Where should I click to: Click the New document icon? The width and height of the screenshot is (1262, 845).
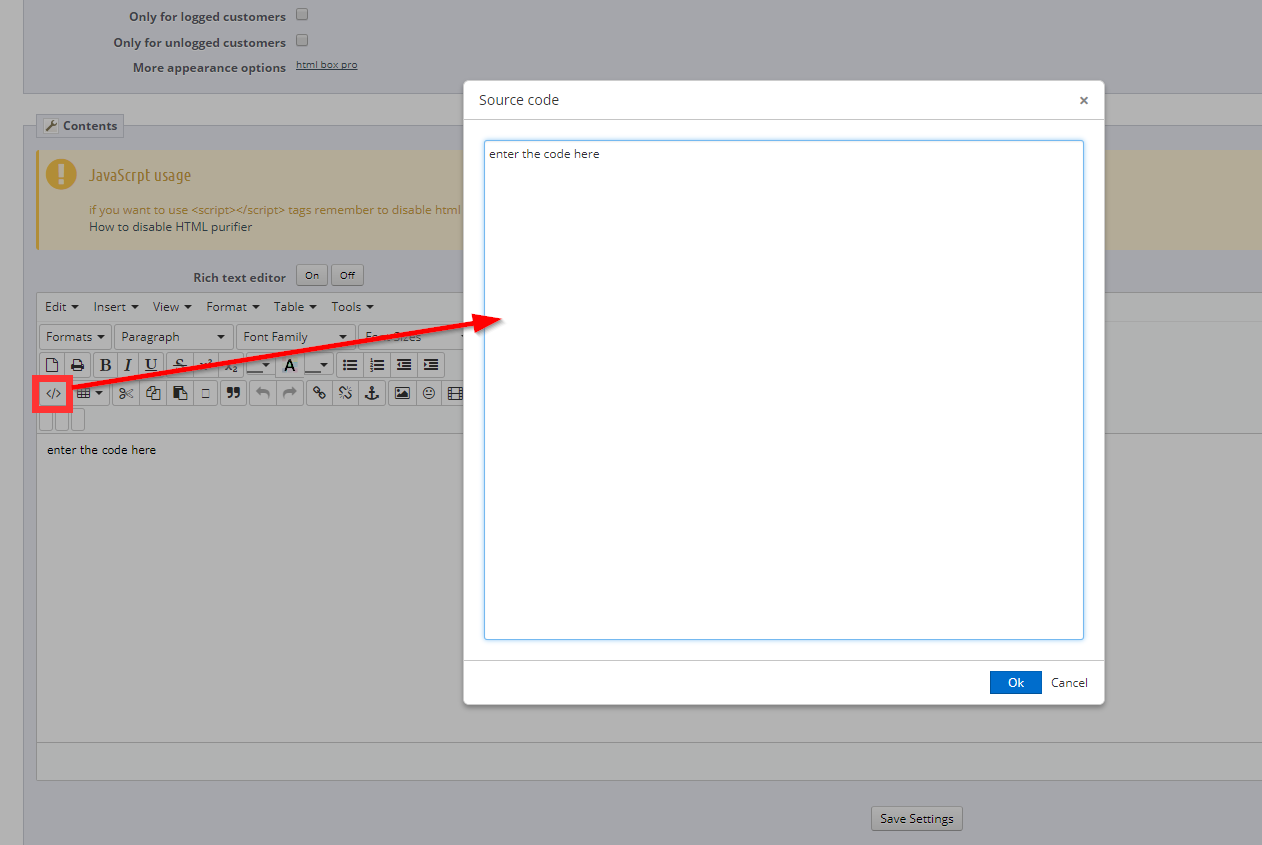[x=52, y=365]
